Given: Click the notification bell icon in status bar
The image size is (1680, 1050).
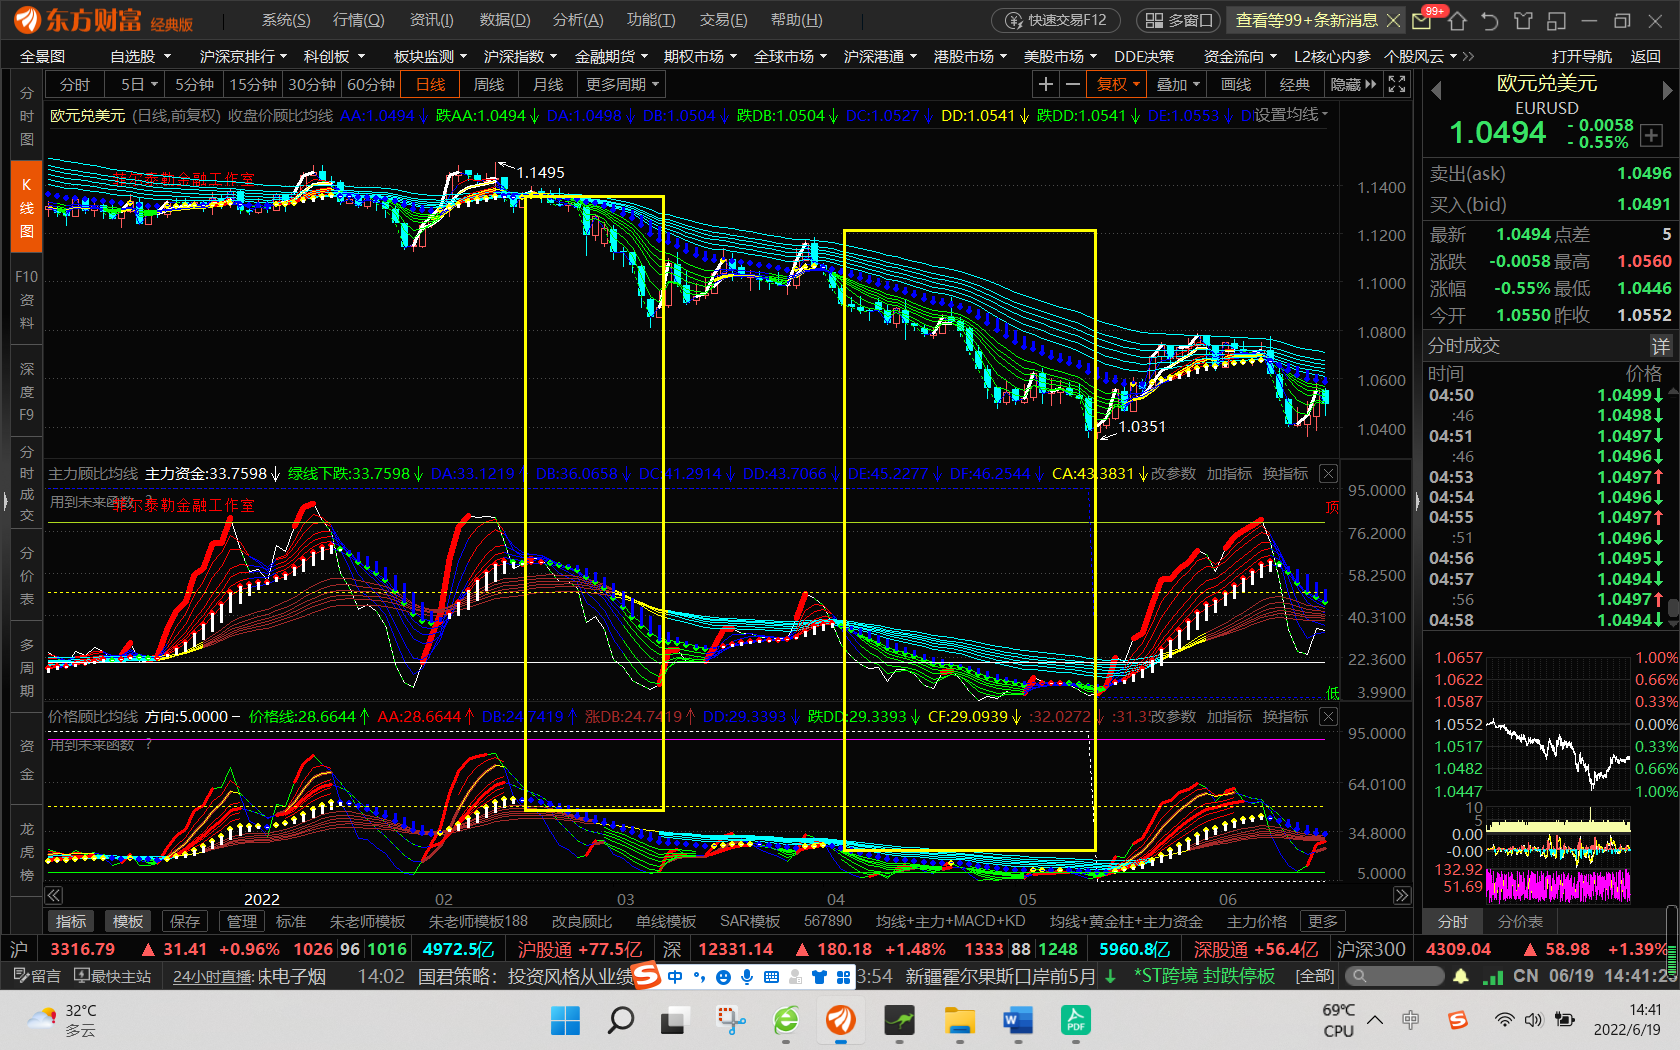Looking at the screenshot, I should point(1461,976).
